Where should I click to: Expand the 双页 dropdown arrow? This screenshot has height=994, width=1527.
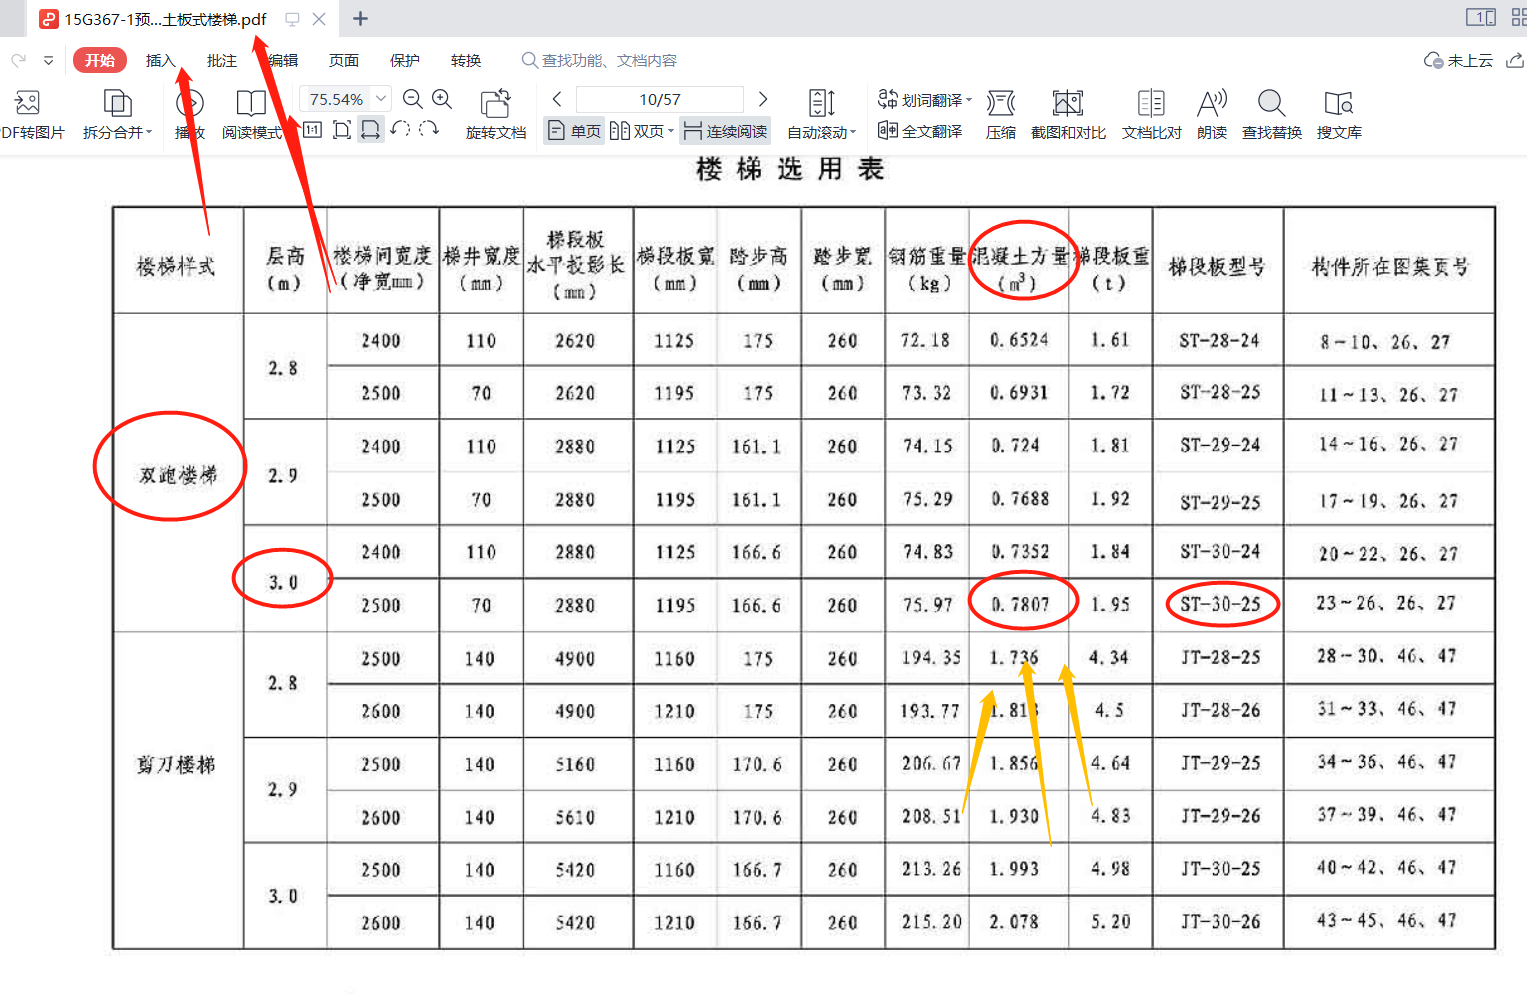[x=670, y=132]
